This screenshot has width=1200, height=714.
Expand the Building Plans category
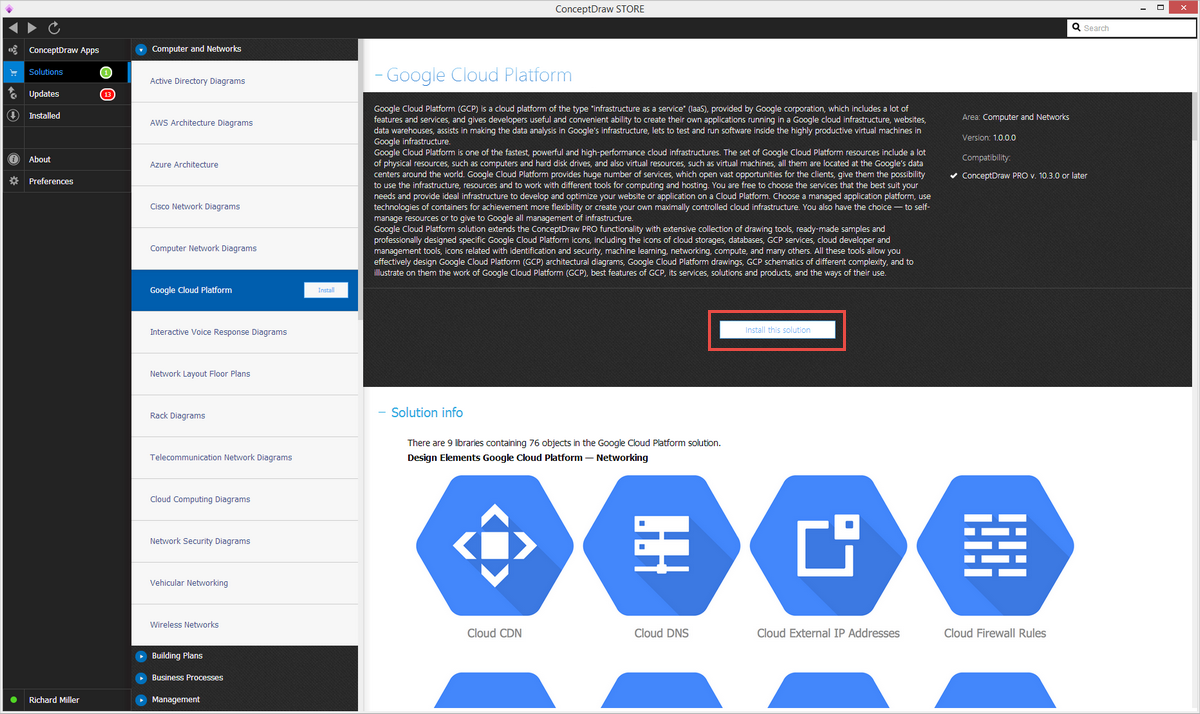pos(141,656)
